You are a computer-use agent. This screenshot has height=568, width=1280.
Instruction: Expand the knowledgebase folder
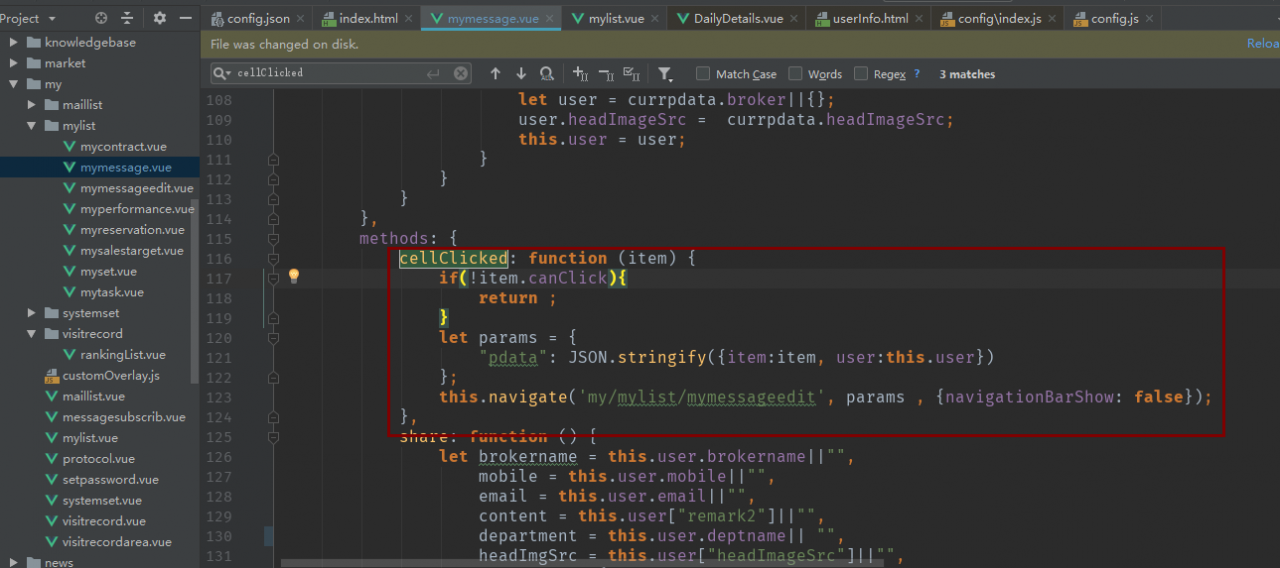pos(13,42)
